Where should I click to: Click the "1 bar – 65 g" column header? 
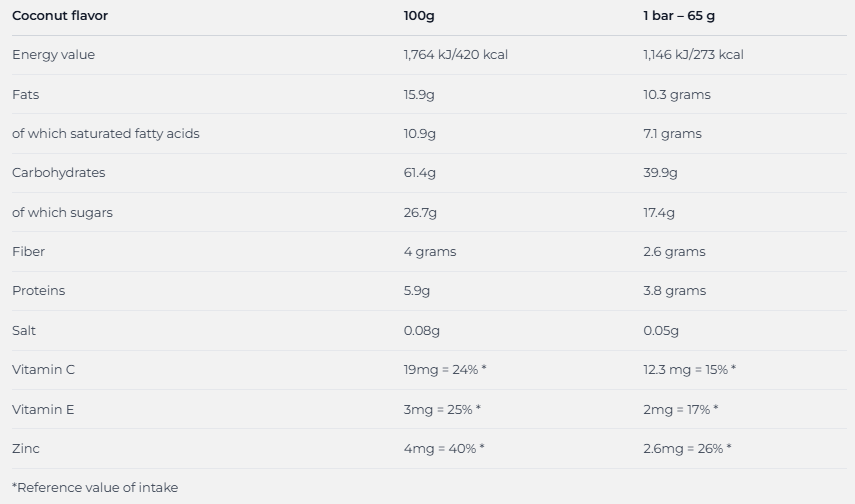tap(679, 16)
